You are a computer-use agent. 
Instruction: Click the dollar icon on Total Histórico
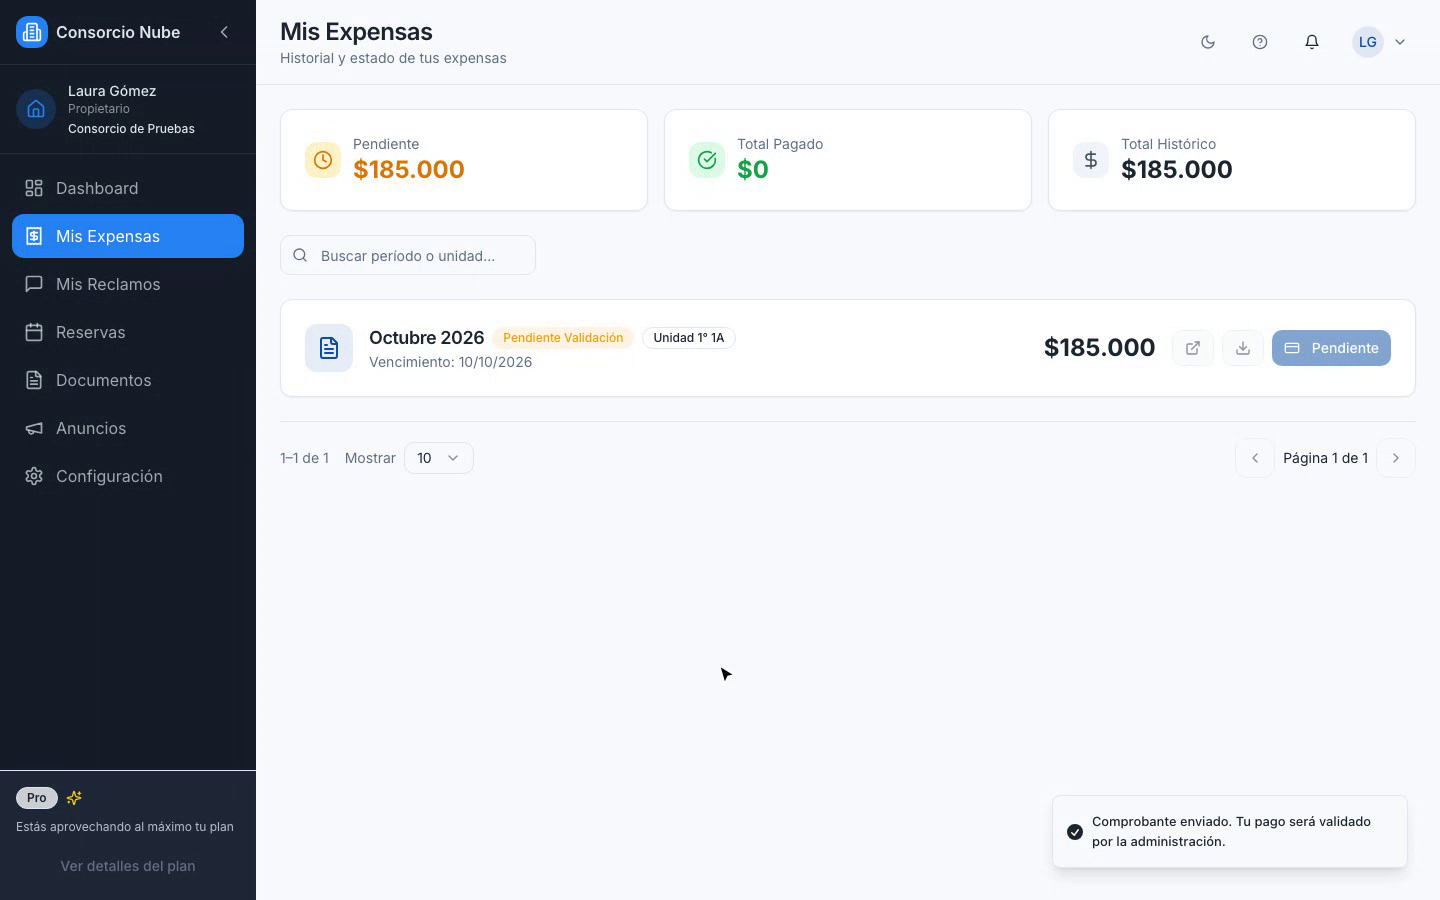click(1091, 160)
